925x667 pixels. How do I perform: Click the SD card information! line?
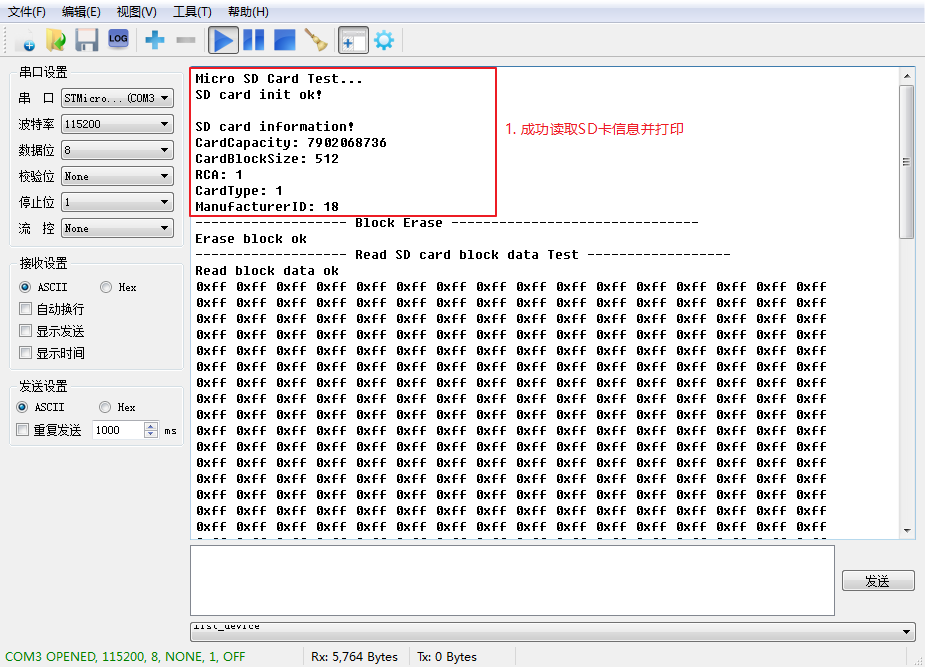click(275, 126)
